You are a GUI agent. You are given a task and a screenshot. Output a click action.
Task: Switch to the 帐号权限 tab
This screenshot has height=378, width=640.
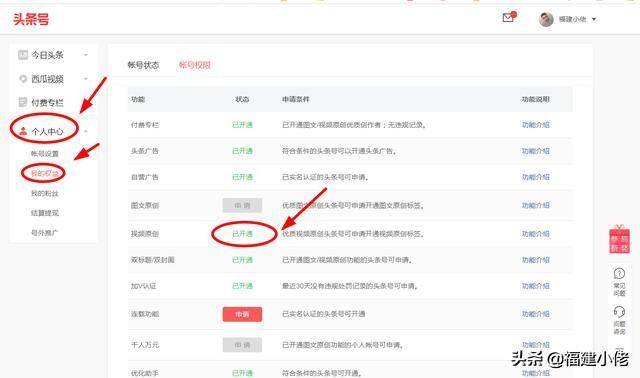coord(195,65)
